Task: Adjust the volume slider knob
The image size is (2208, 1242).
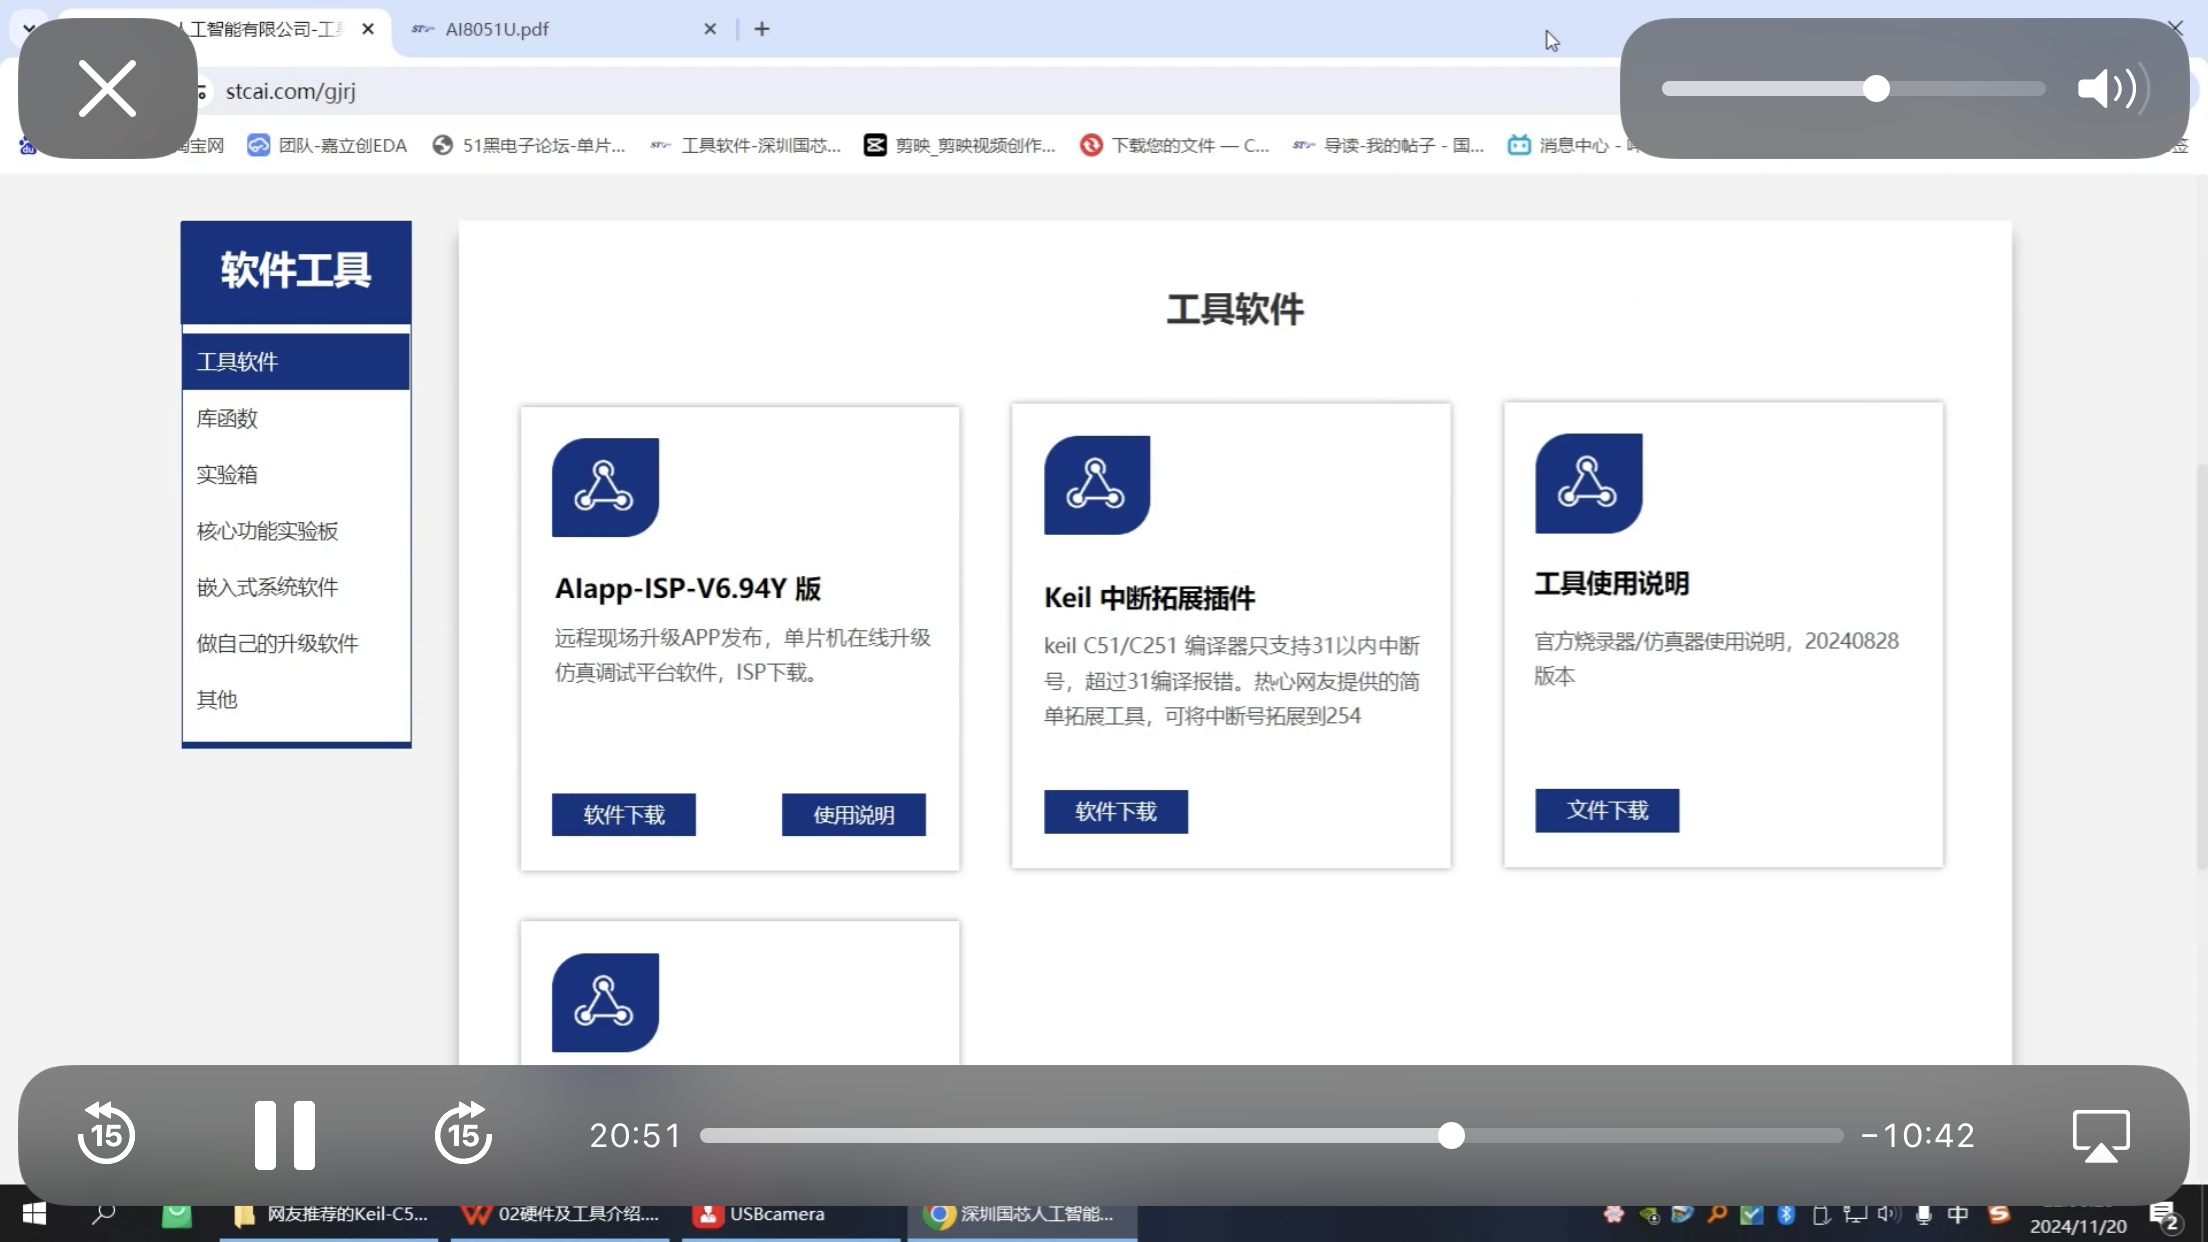Action: [1876, 89]
